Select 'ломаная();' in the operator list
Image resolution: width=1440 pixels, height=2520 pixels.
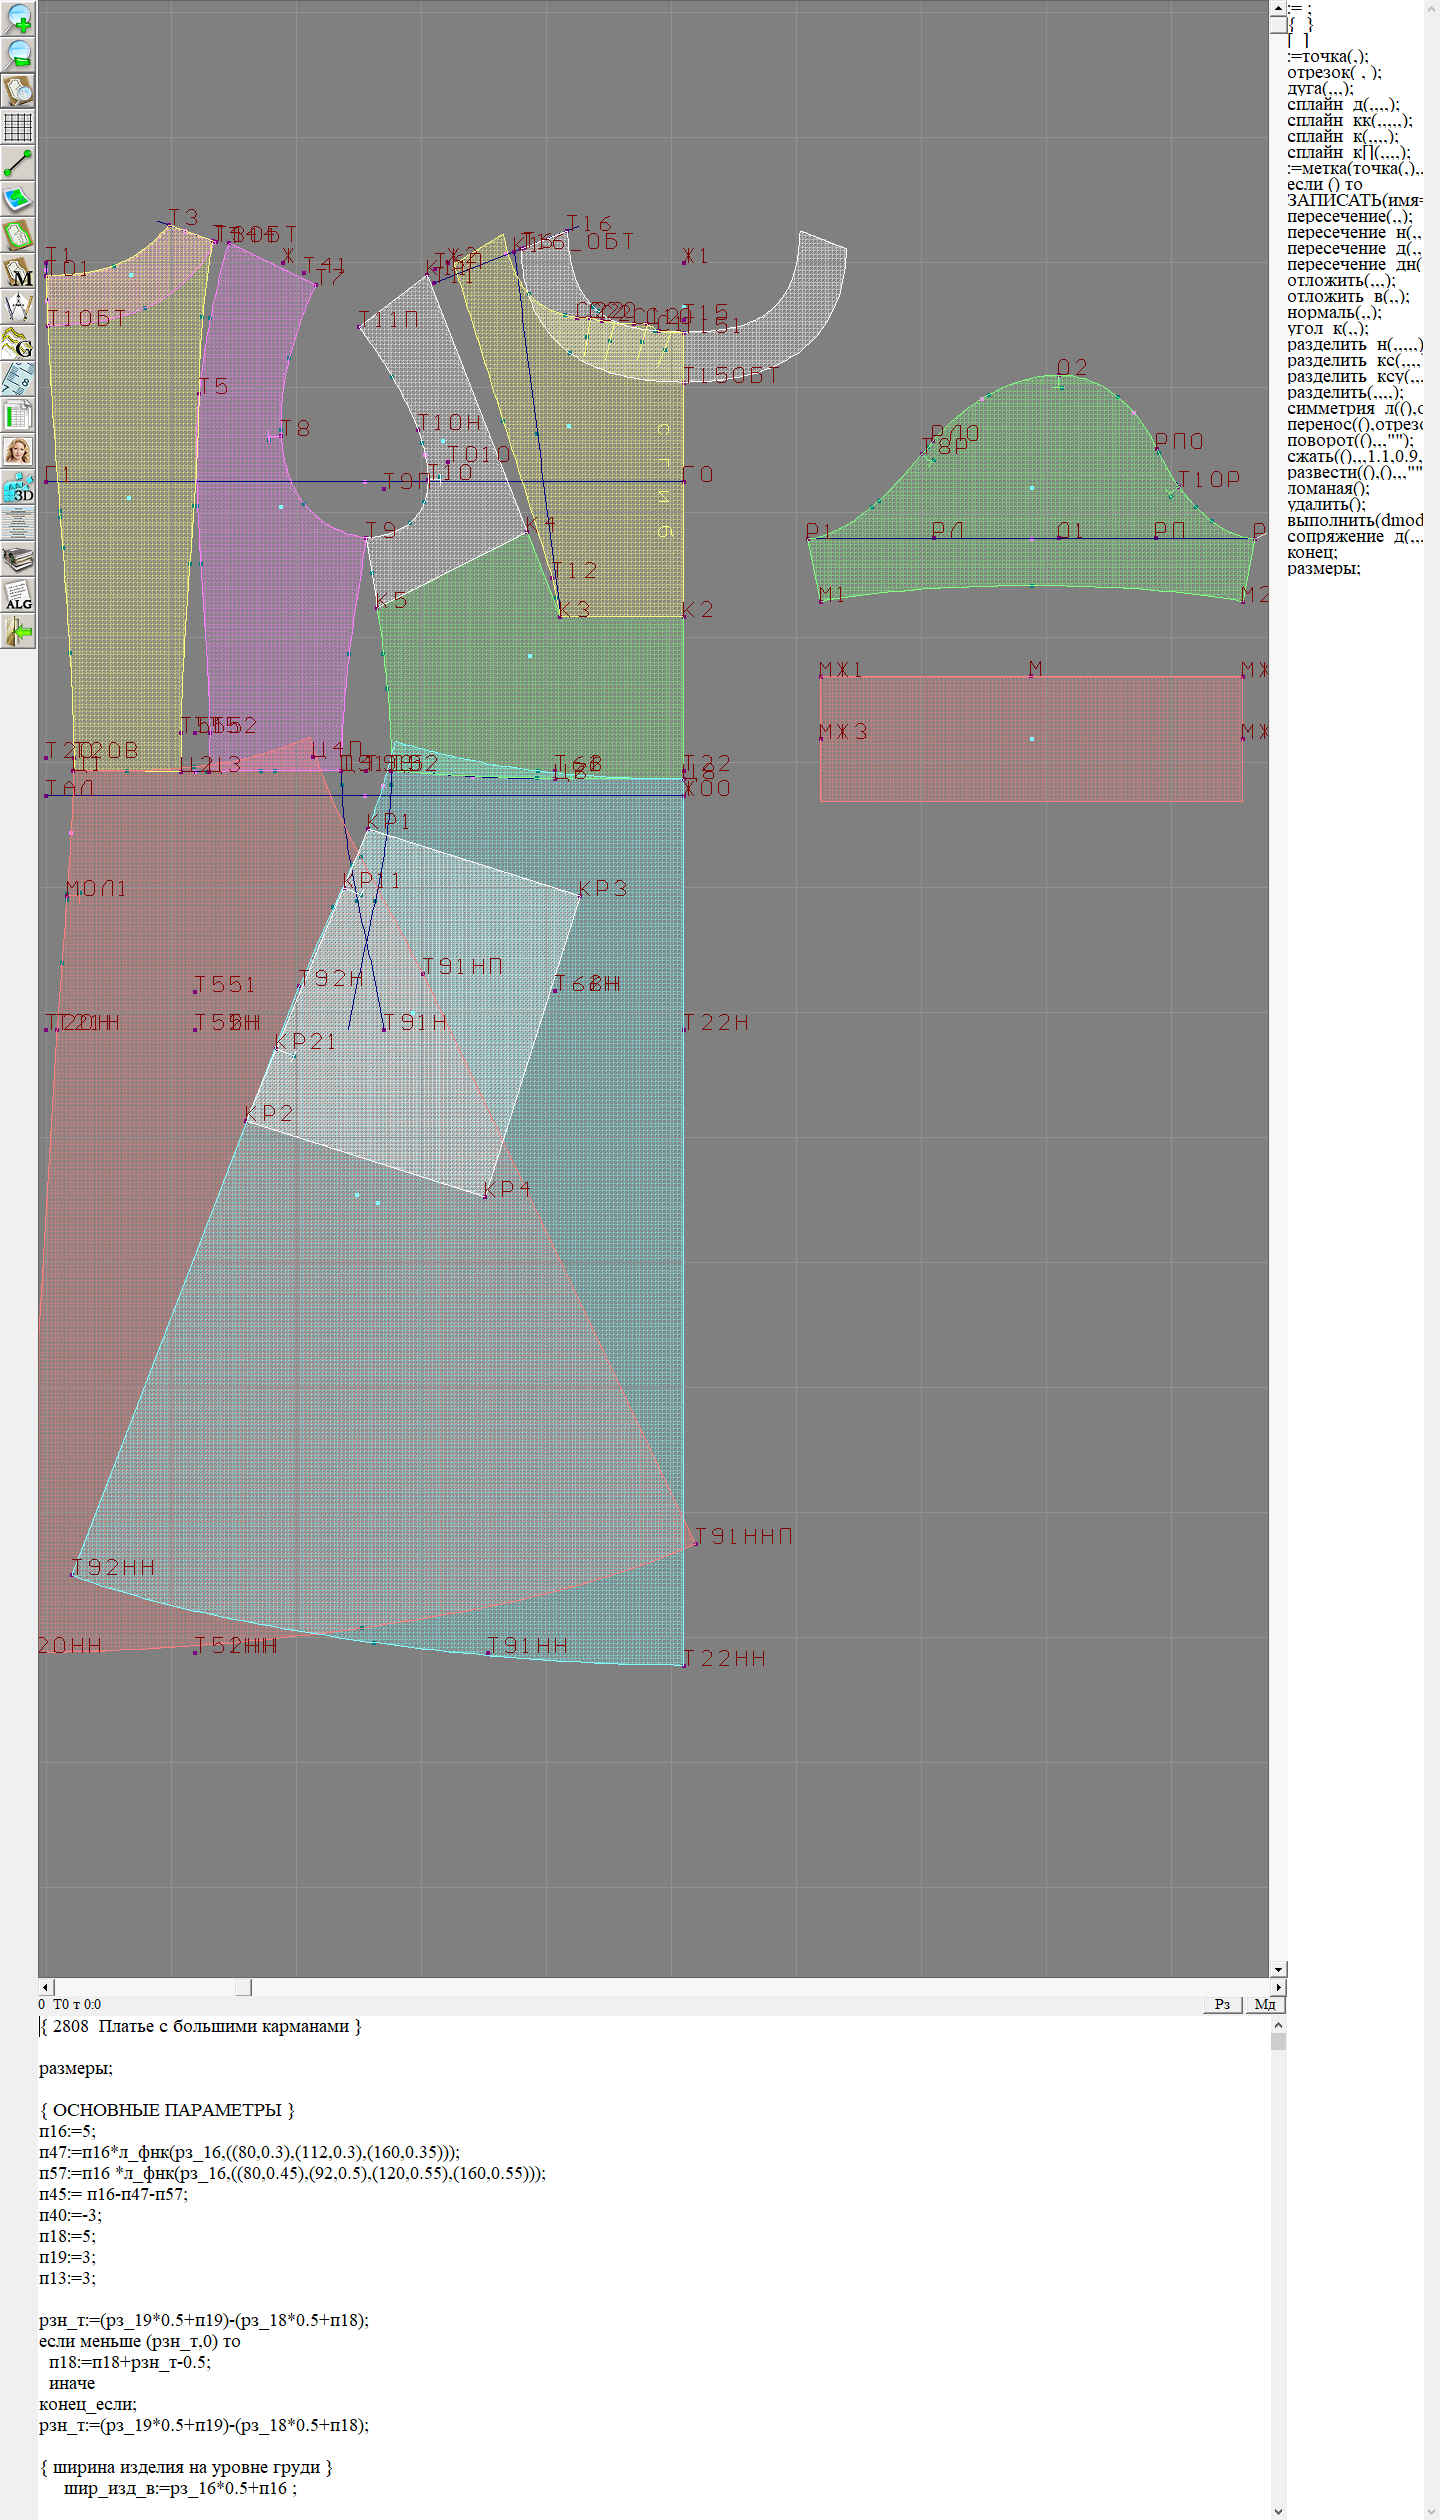(x=1328, y=488)
